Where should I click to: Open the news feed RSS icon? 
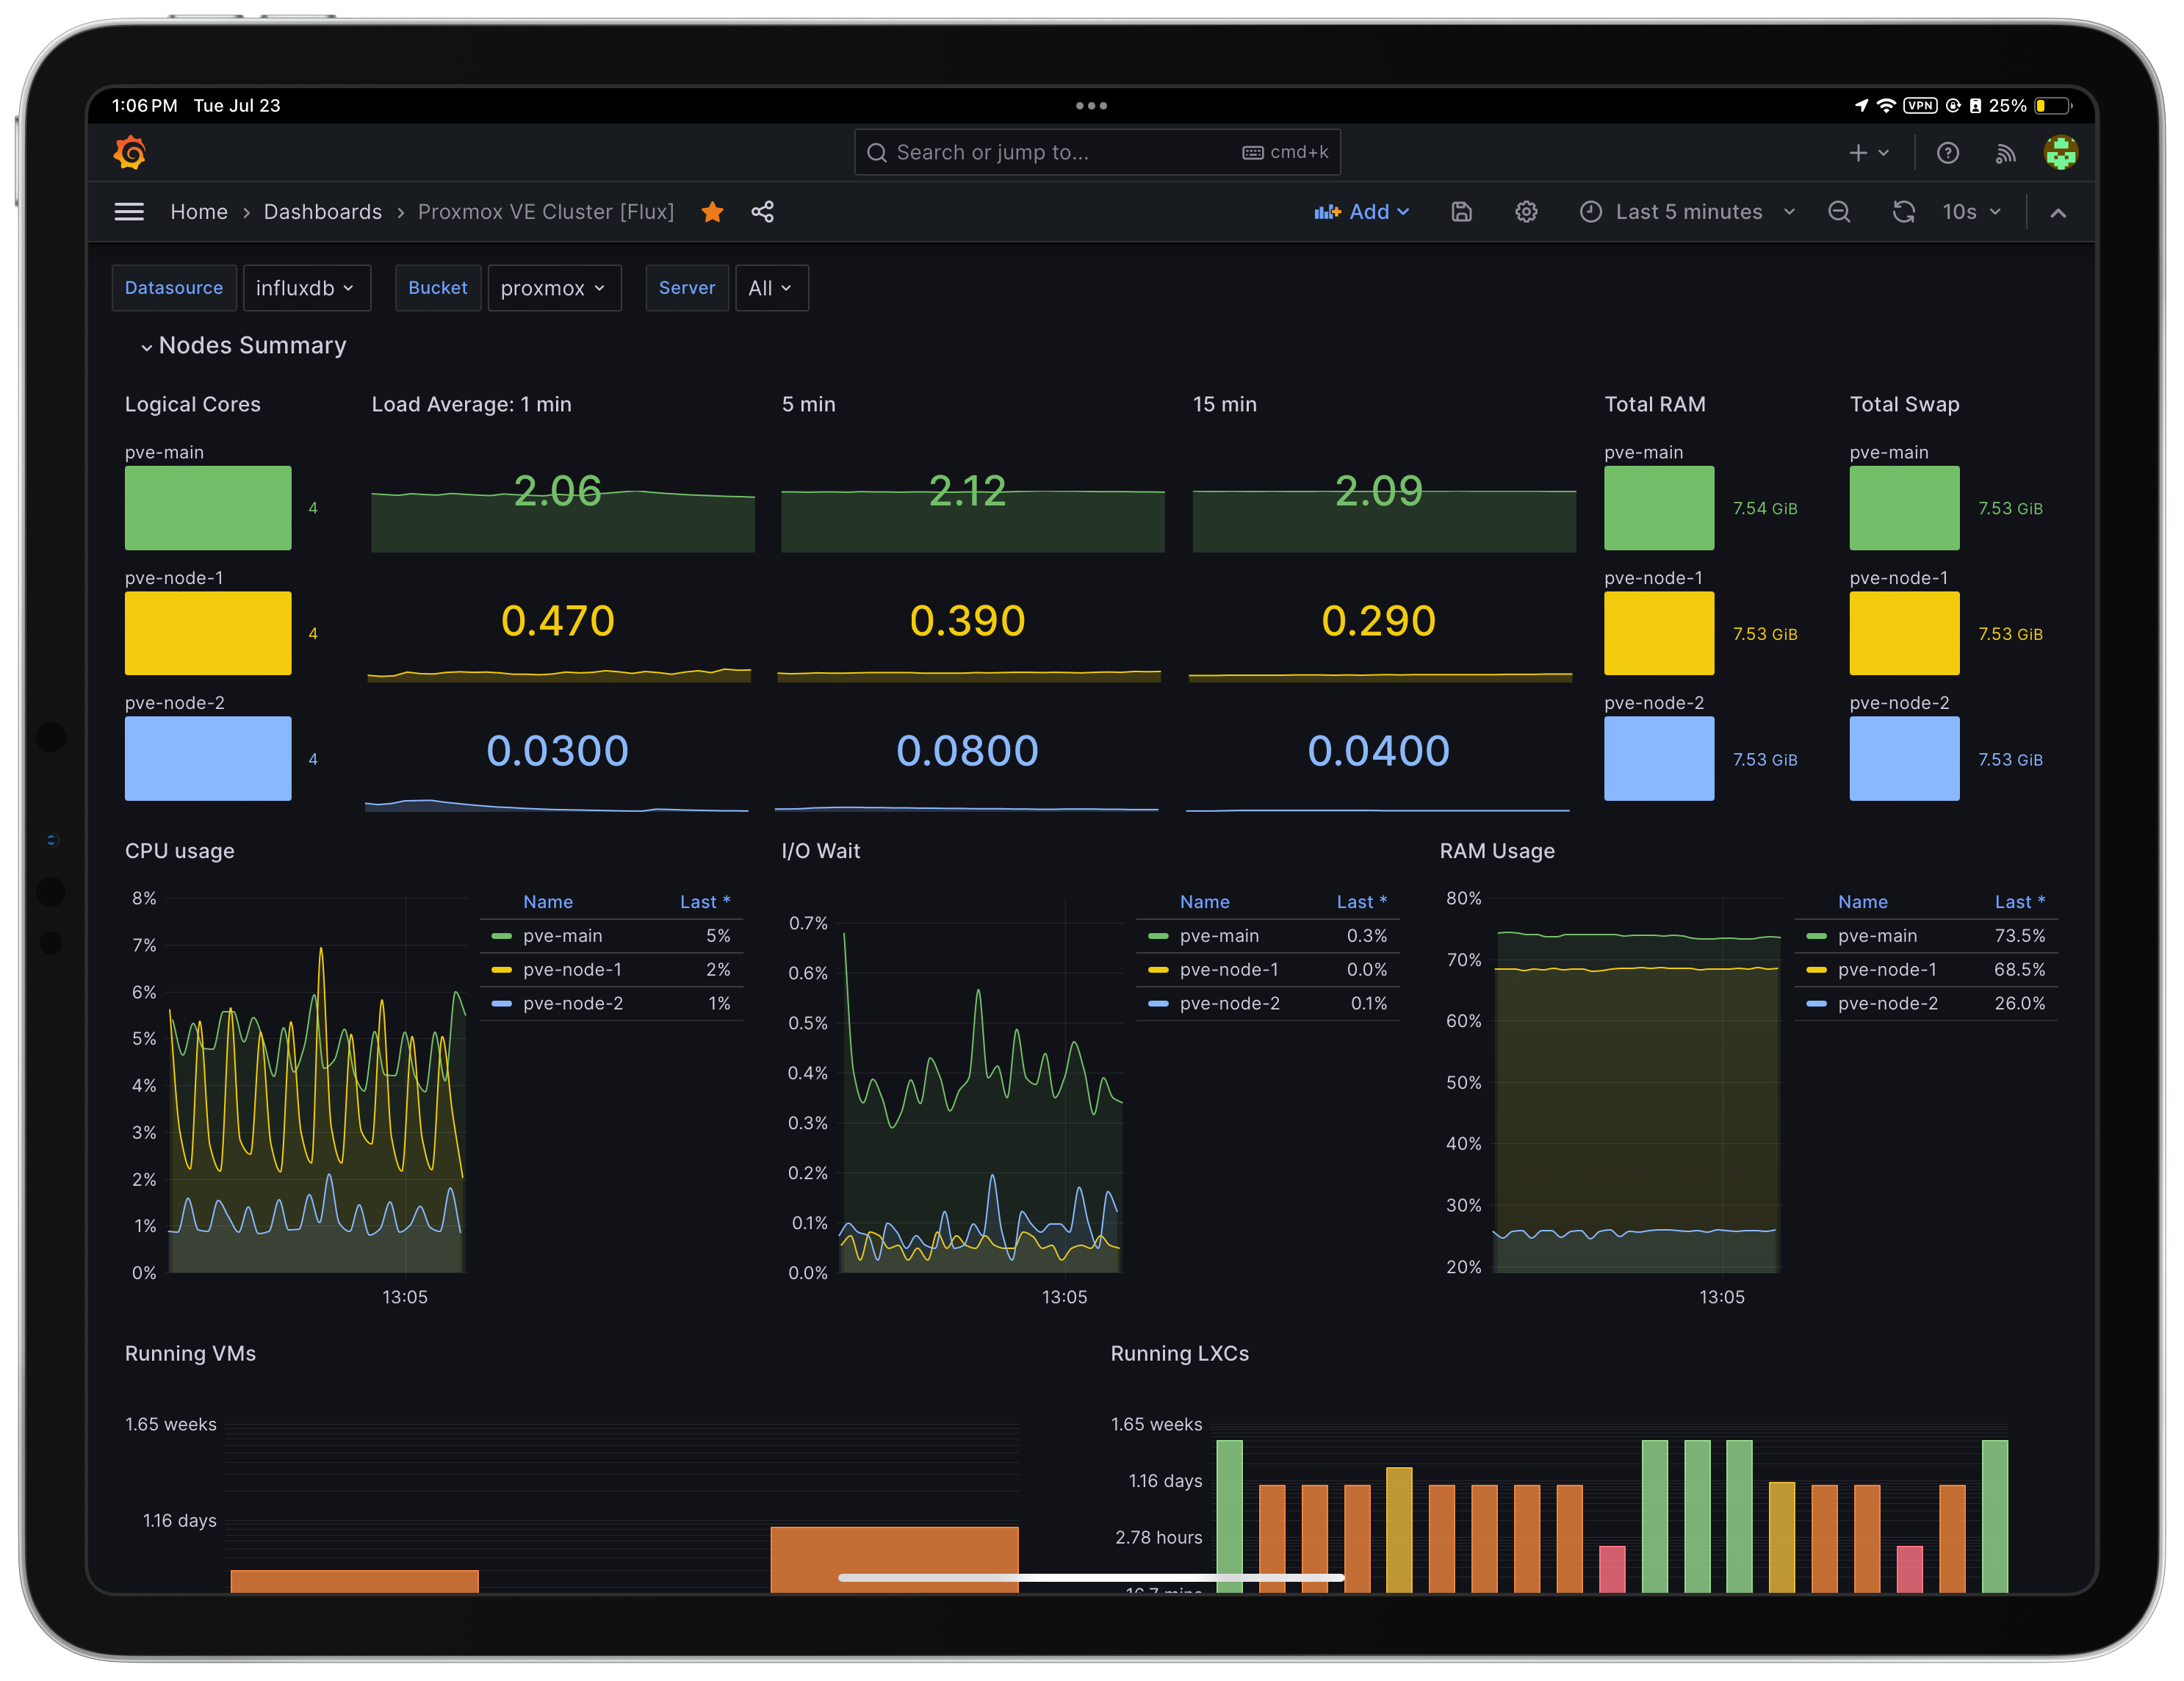(x=2005, y=153)
